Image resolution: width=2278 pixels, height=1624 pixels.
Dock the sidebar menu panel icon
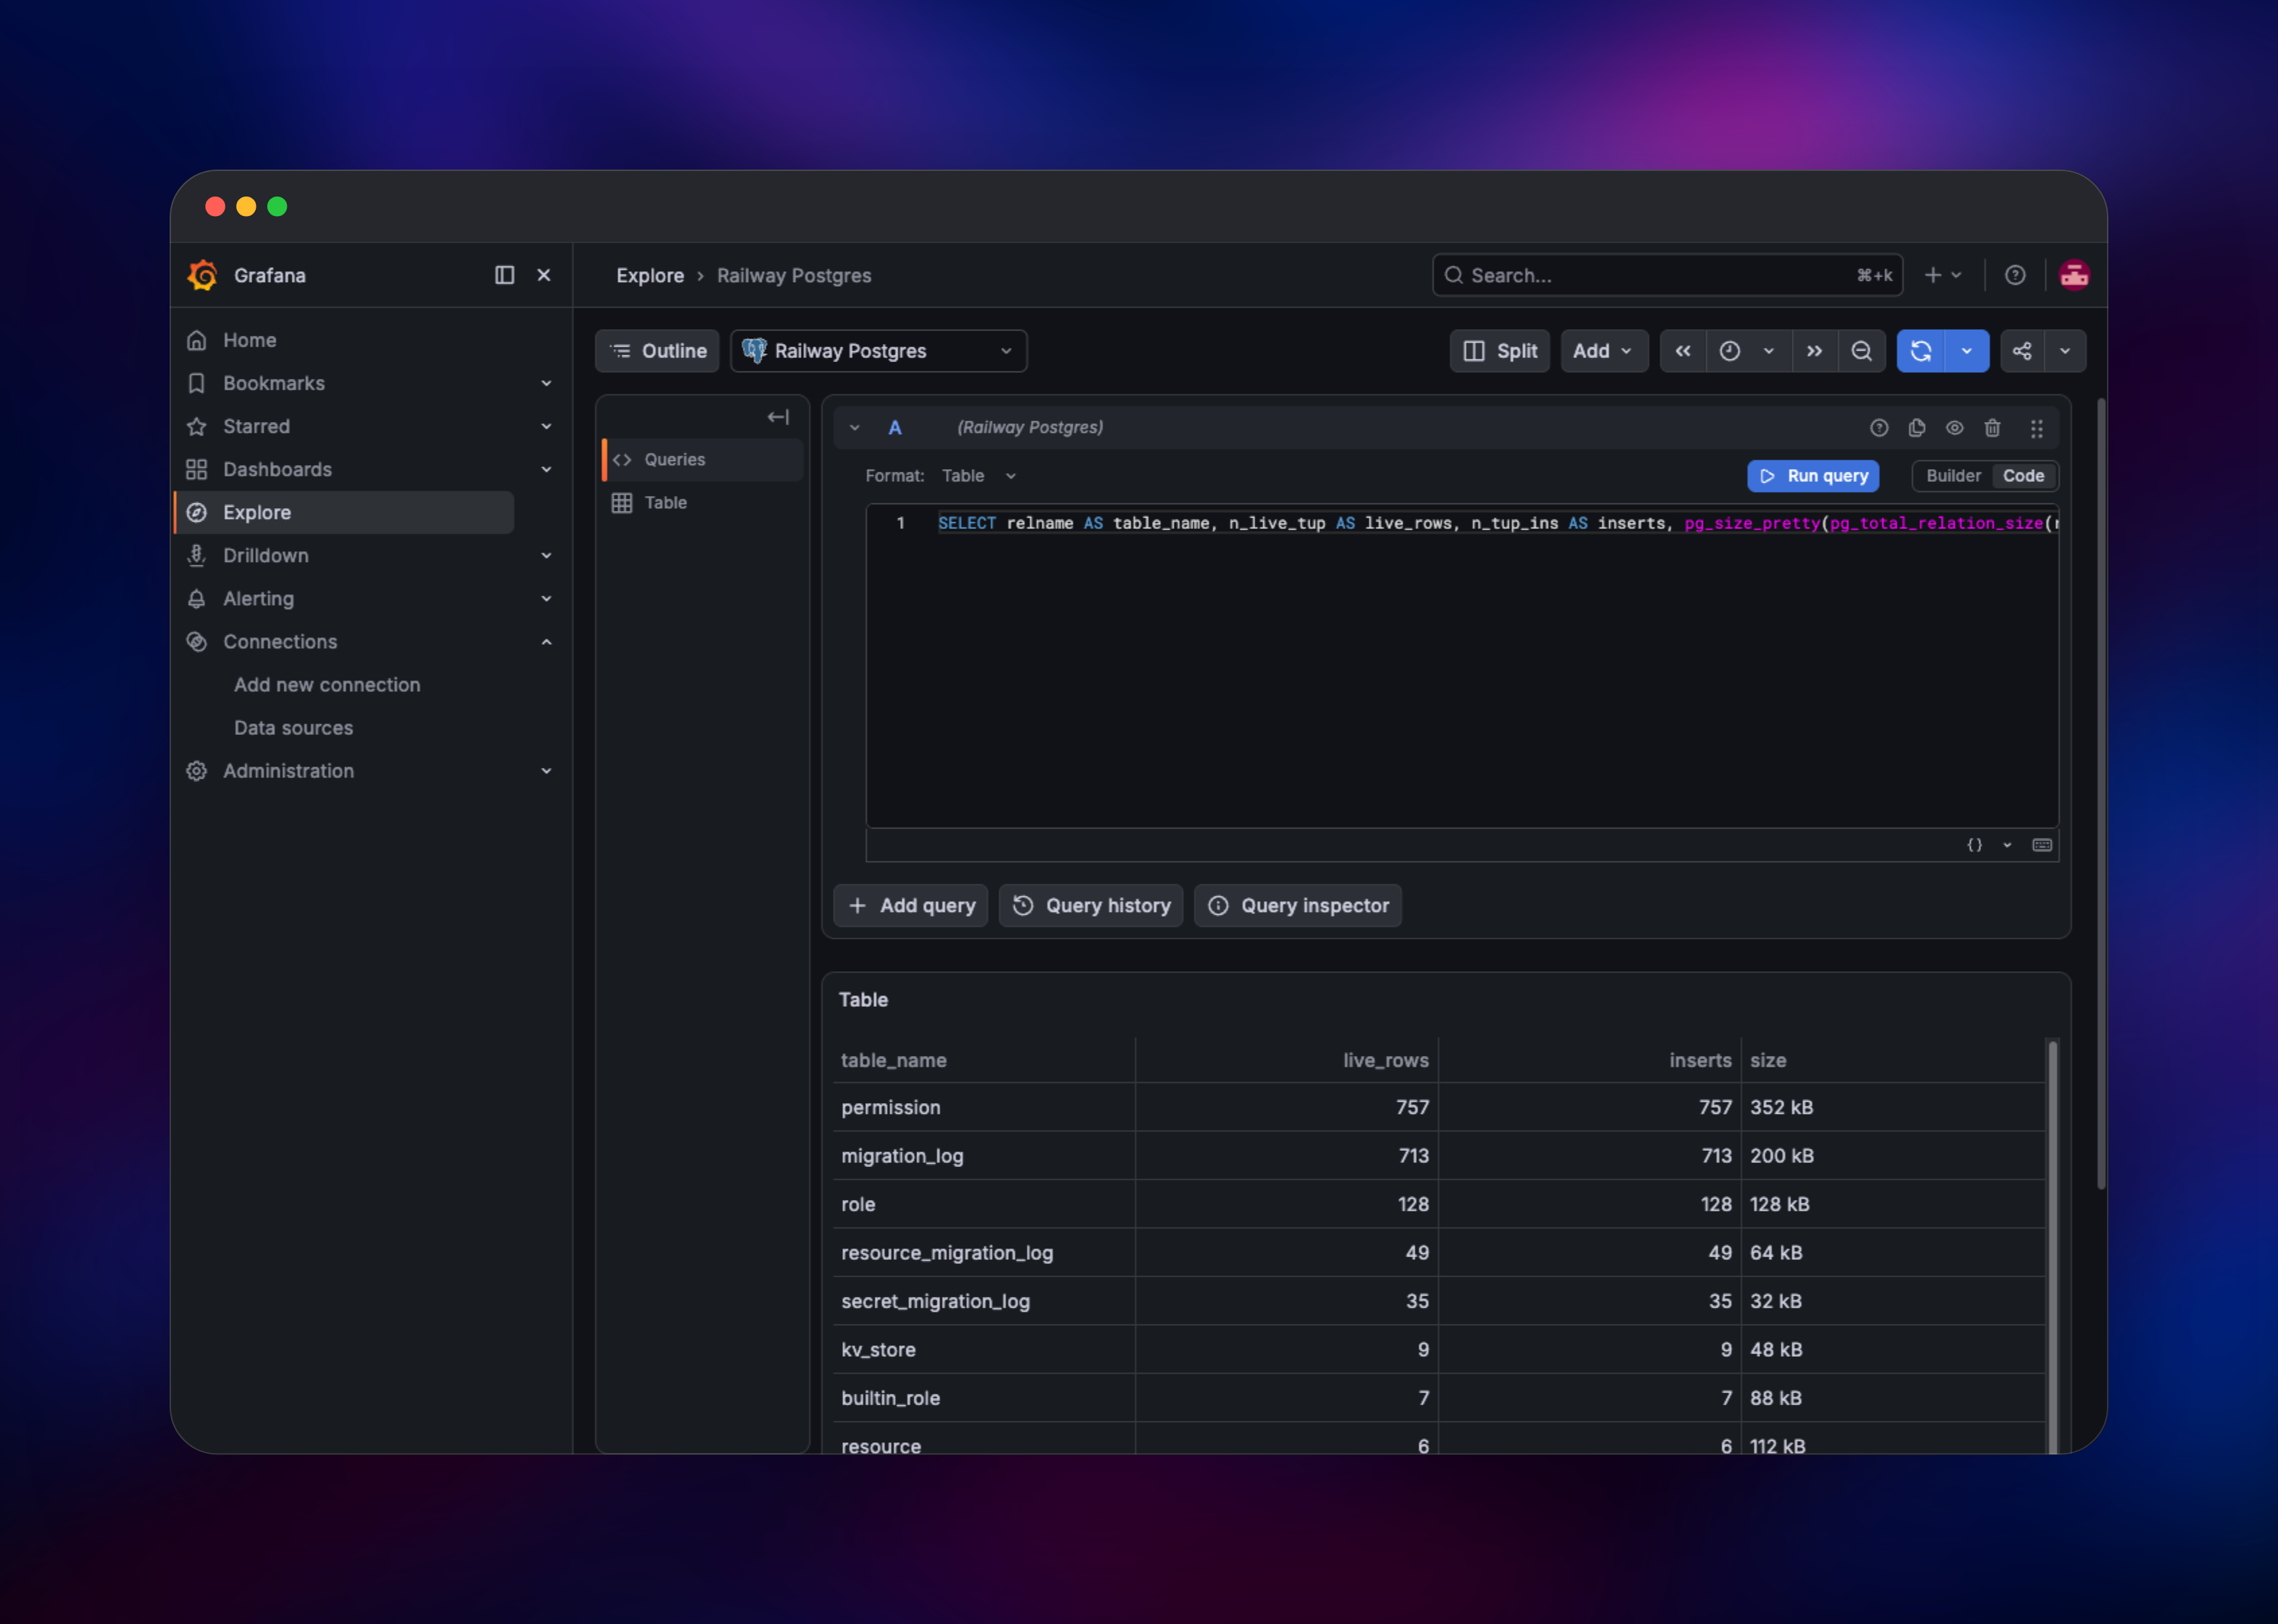point(504,275)
